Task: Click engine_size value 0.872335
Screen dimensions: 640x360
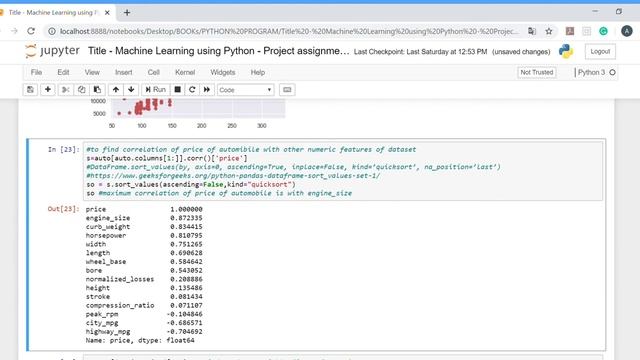Action: (186, 218)
